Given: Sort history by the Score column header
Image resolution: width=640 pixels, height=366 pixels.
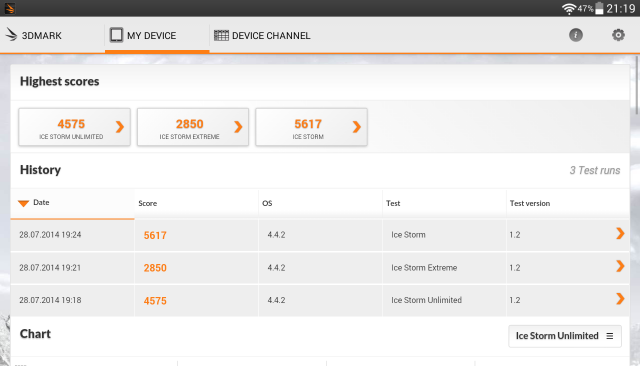Looking at the screenshot, I should 196,203.
